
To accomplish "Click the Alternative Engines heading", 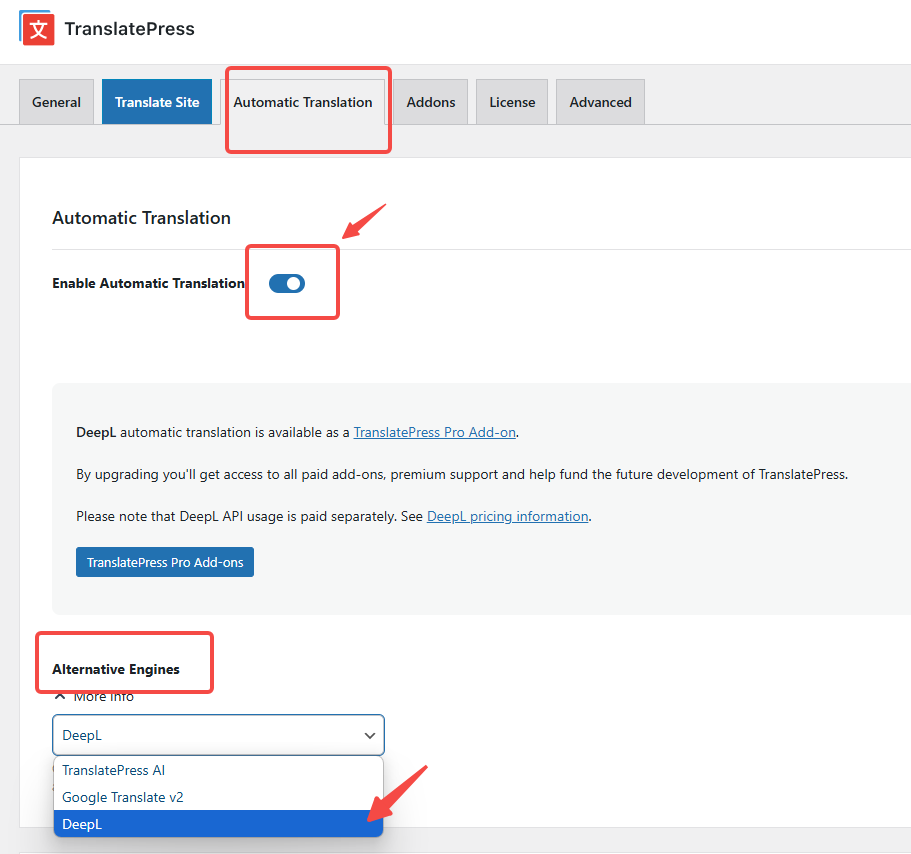I will click(116, 669).
